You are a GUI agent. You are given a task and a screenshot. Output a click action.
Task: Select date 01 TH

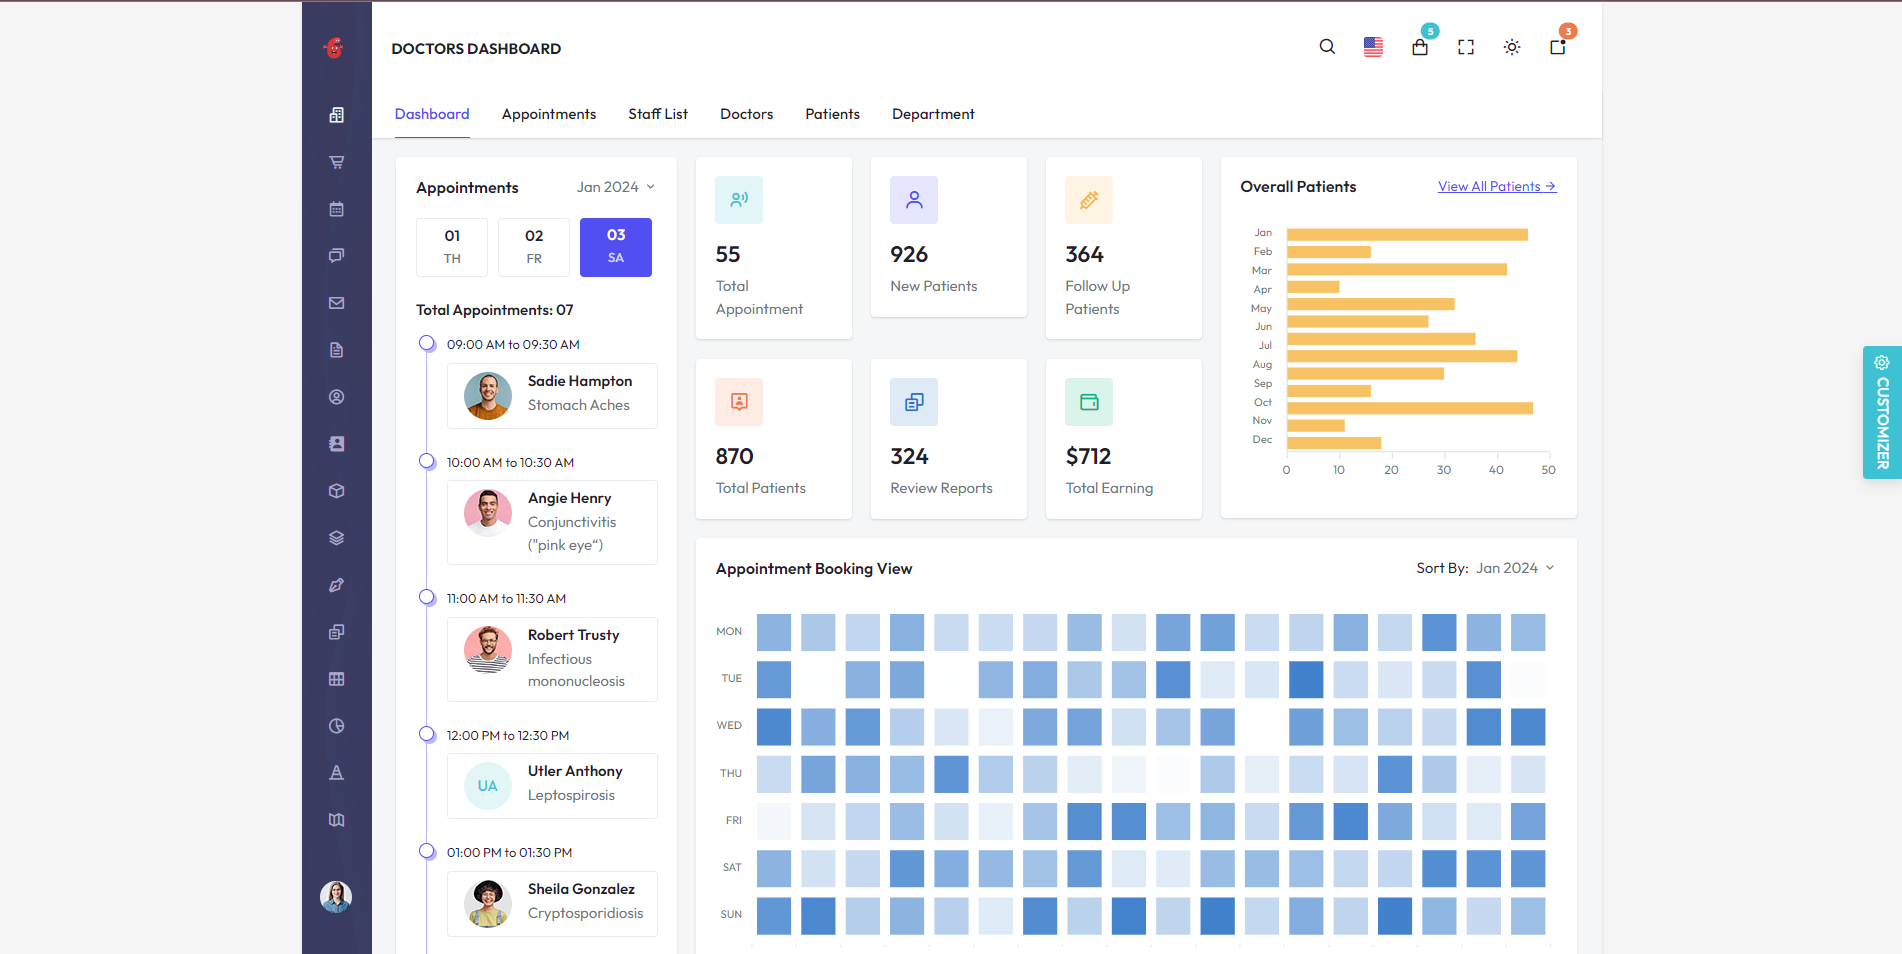tap(452, 247)
